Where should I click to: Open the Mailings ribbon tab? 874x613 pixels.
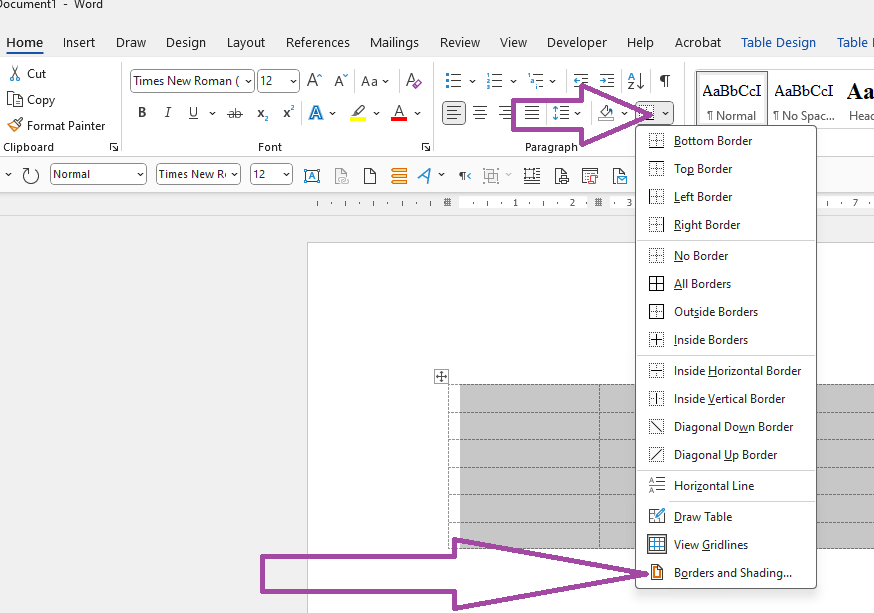pos(394,42)
